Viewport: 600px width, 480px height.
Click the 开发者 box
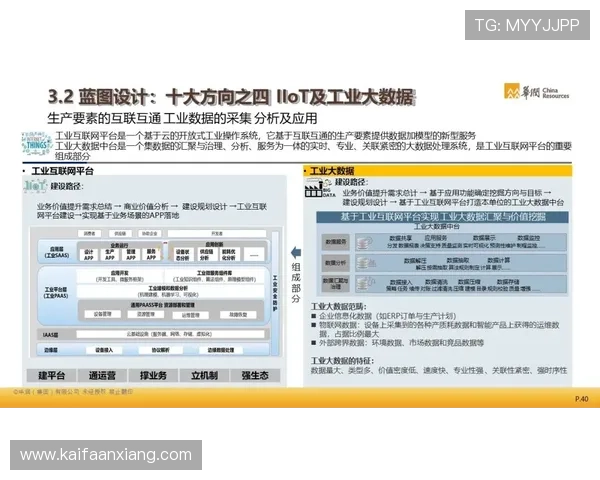[217, 233]
